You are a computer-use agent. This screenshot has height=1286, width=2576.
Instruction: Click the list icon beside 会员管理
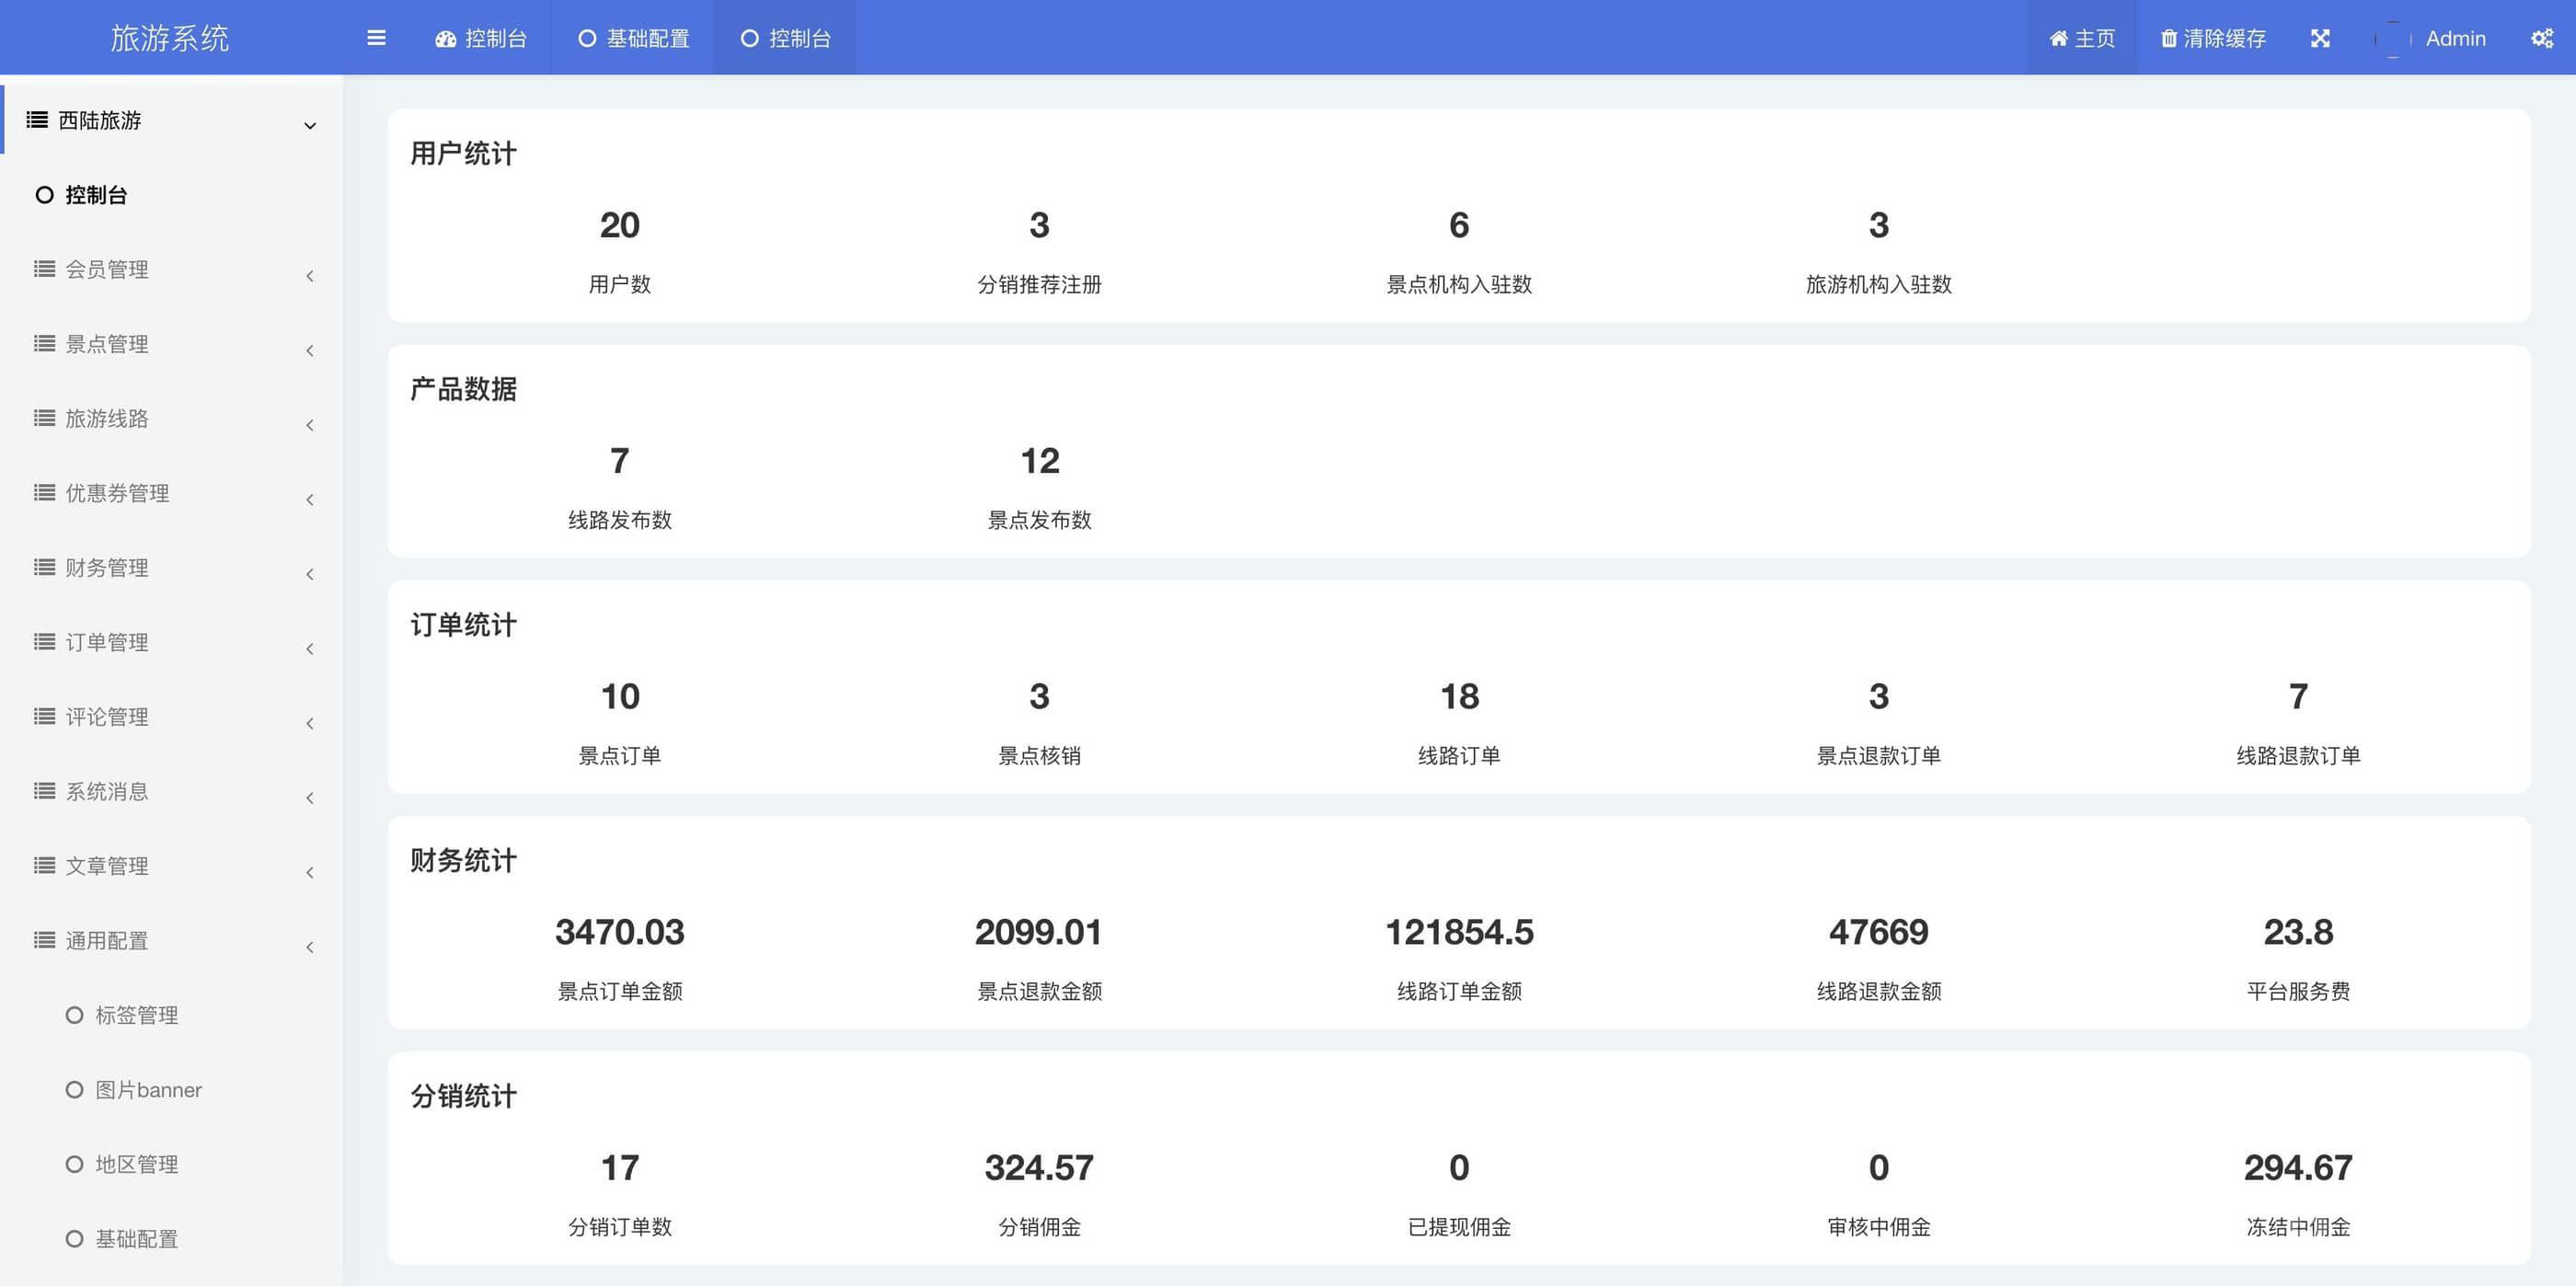[44, 269]
